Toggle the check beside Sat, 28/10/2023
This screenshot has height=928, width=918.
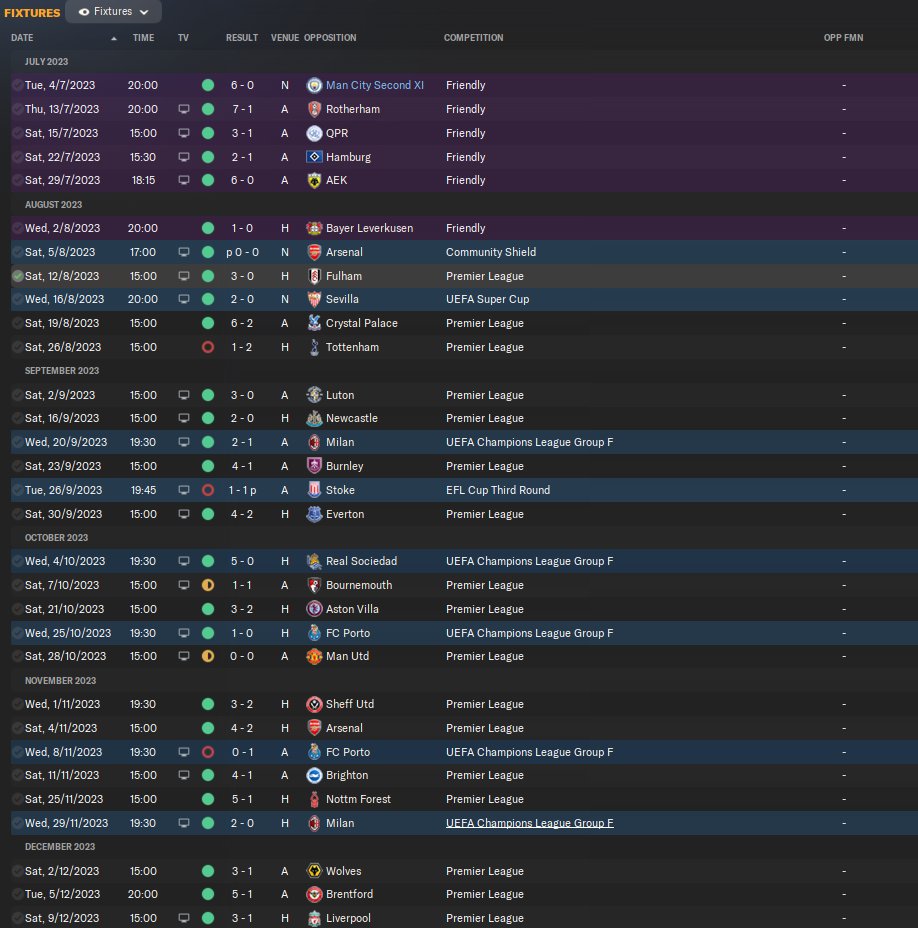[18, 656]
